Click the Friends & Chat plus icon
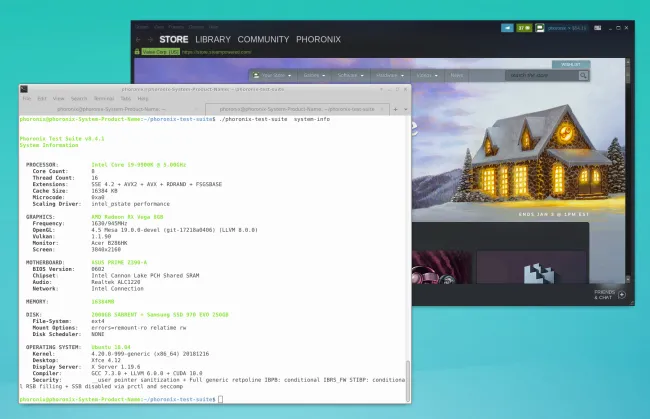The height and width of the screenshot is (419, 650). coord(622,295)
